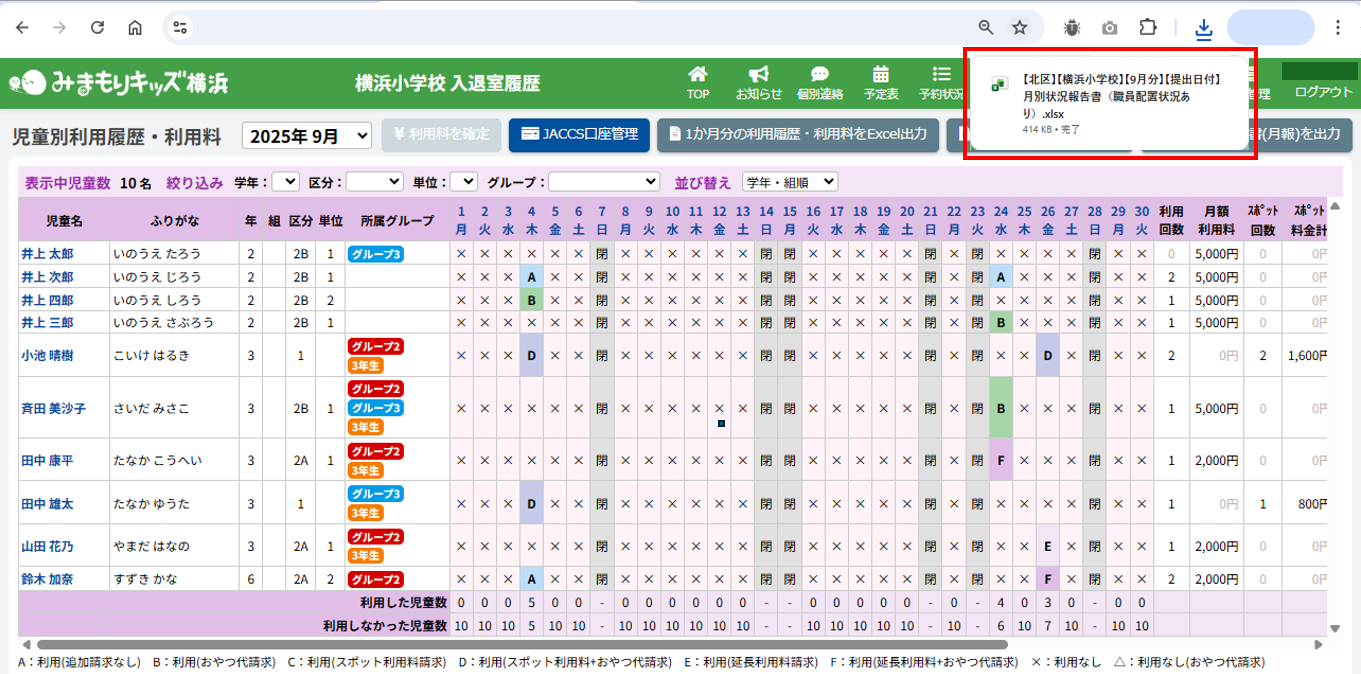
Task: Click the zoom magnifier in address bar
Action: tap(986, 28)
